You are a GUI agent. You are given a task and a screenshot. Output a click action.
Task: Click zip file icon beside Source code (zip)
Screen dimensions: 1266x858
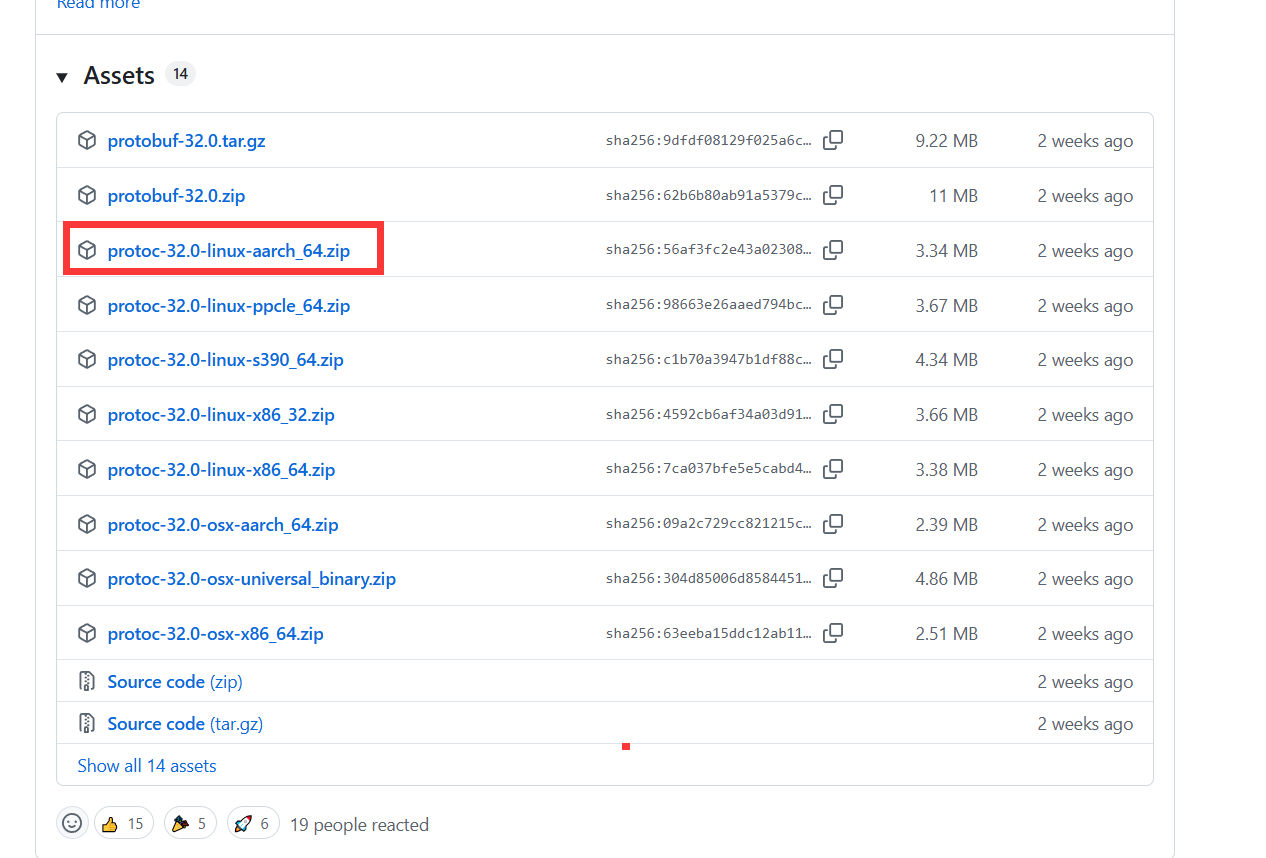tap(87, 682)
